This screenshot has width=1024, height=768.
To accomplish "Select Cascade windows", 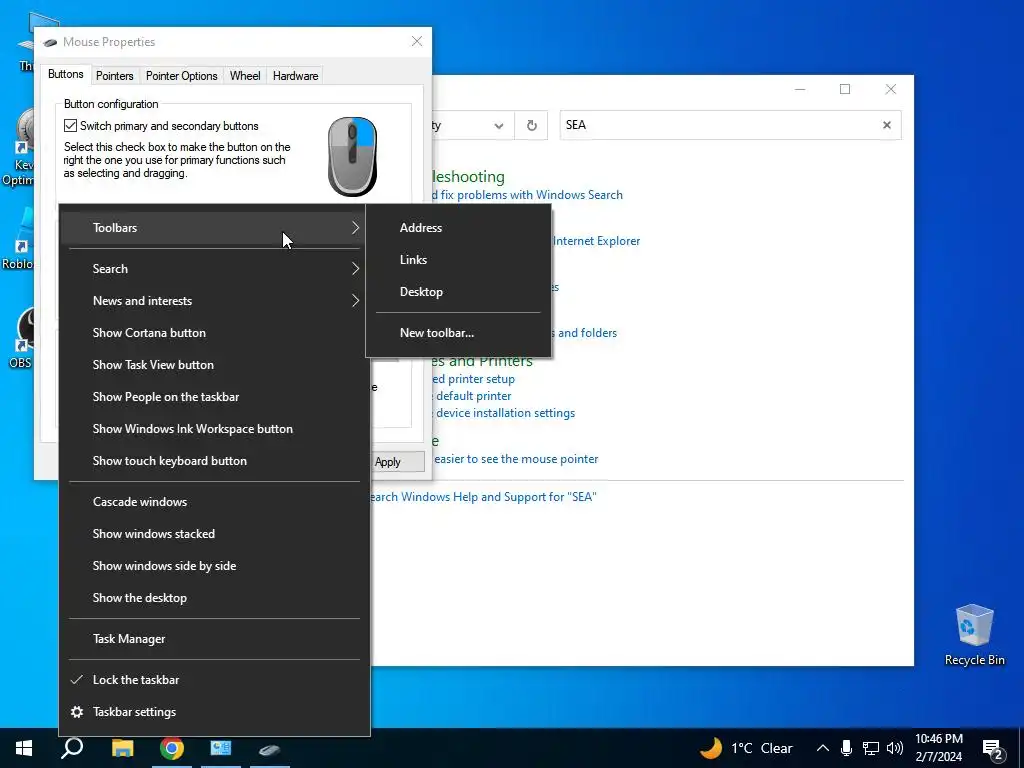I will pos(215,502).
